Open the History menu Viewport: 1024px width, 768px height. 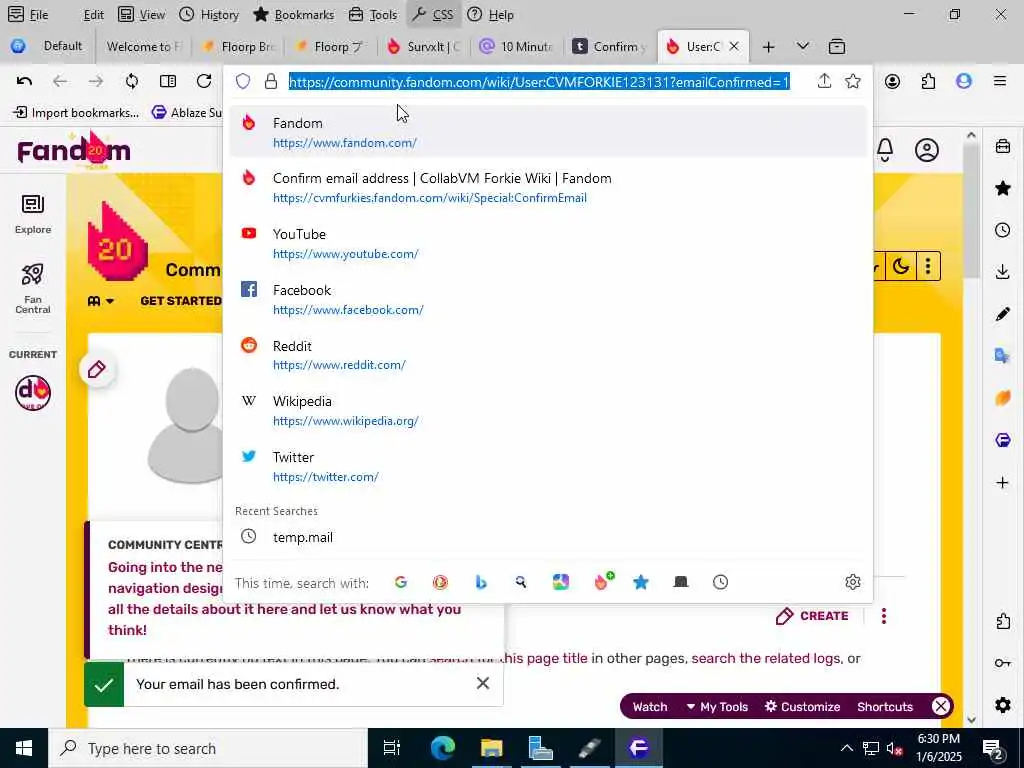pyautogui.click(x=209, y=14)
